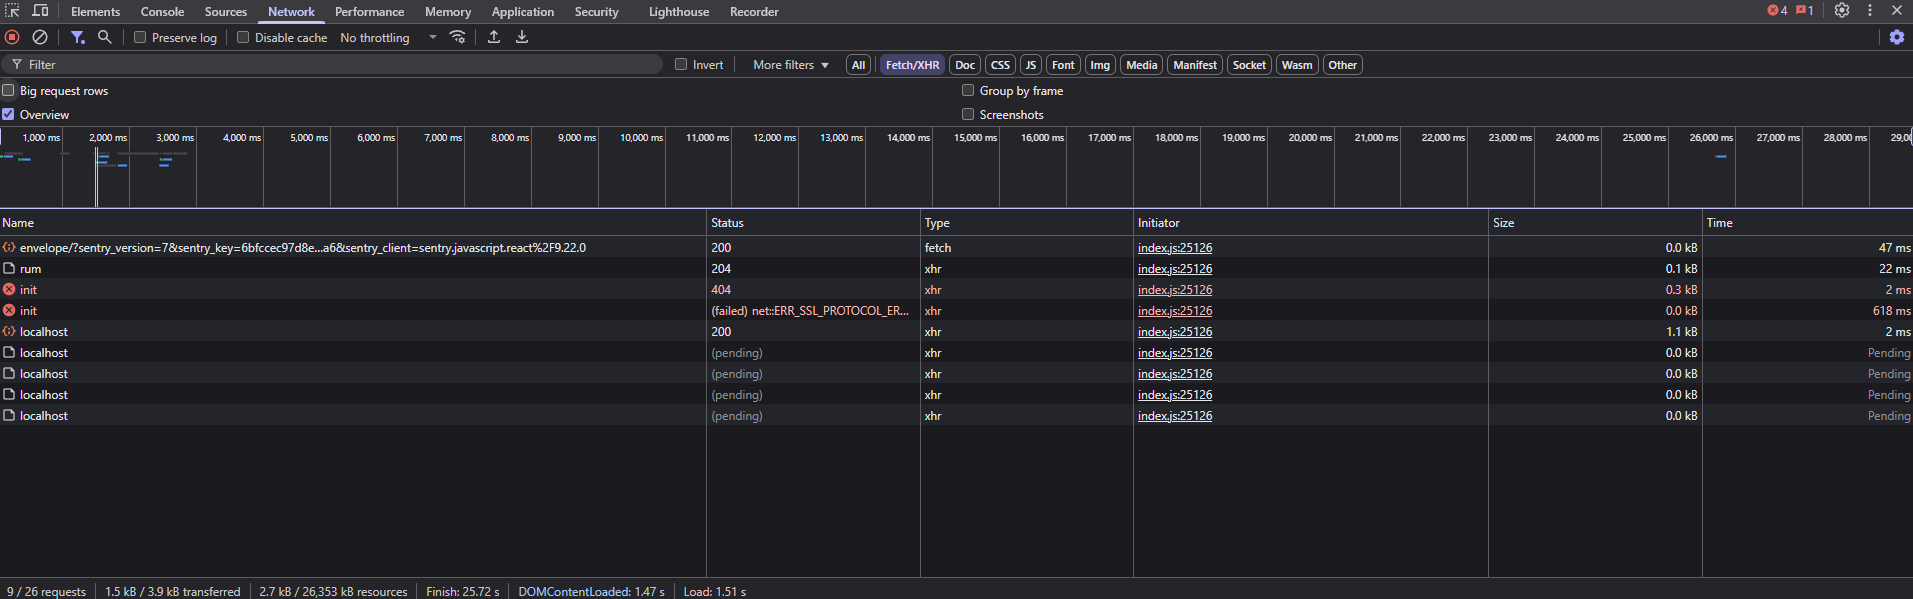Screen dimensions: 1913x599
Task: Toggle the filter funnel icon
Action: (x=77, y=37)
